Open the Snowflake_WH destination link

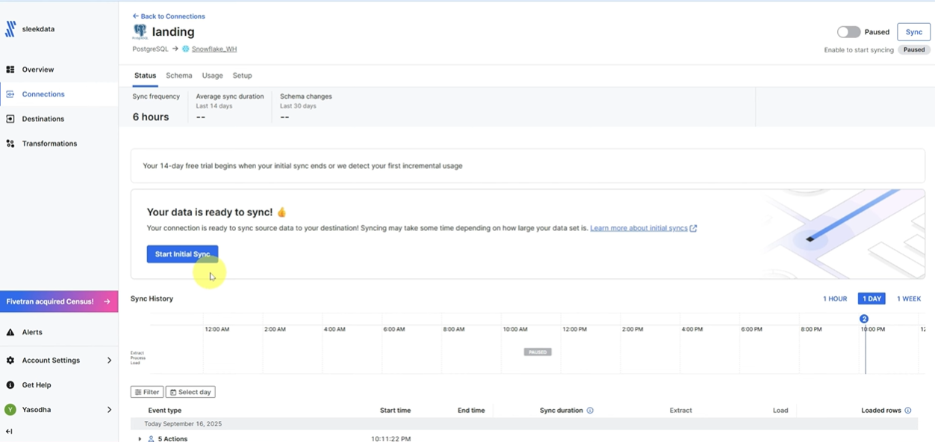(214, 49)
